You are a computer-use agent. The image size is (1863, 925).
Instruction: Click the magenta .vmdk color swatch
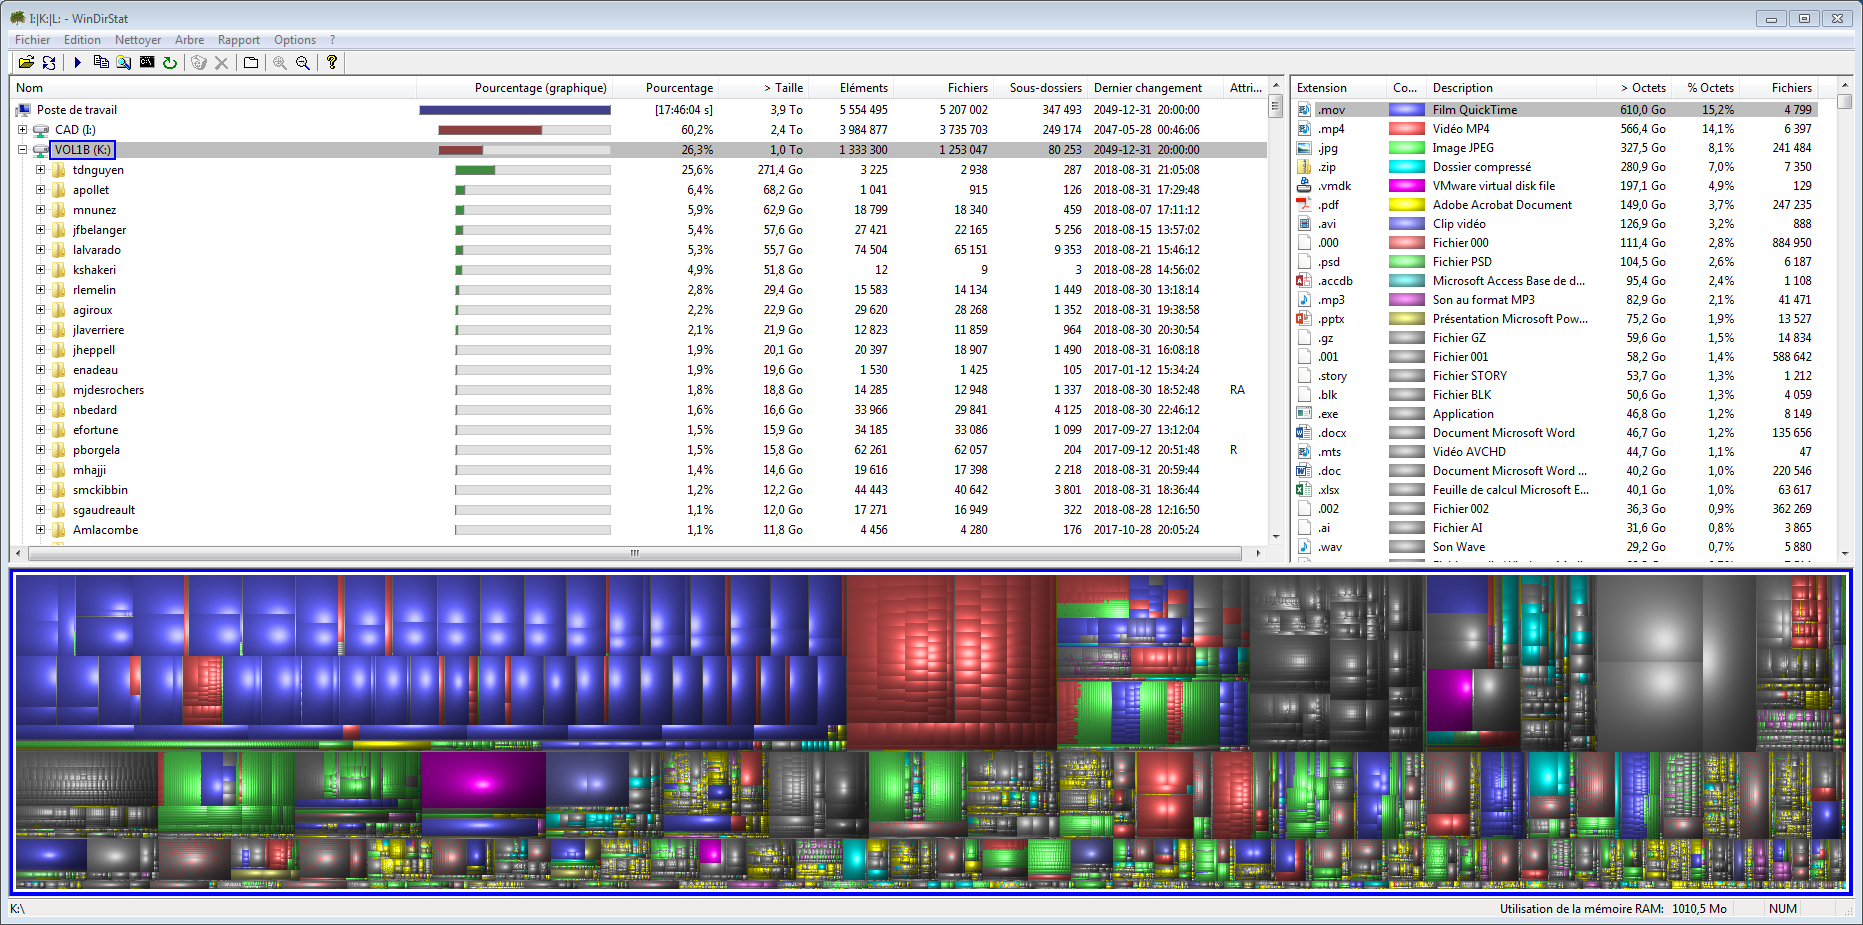tap(1406, 186)
